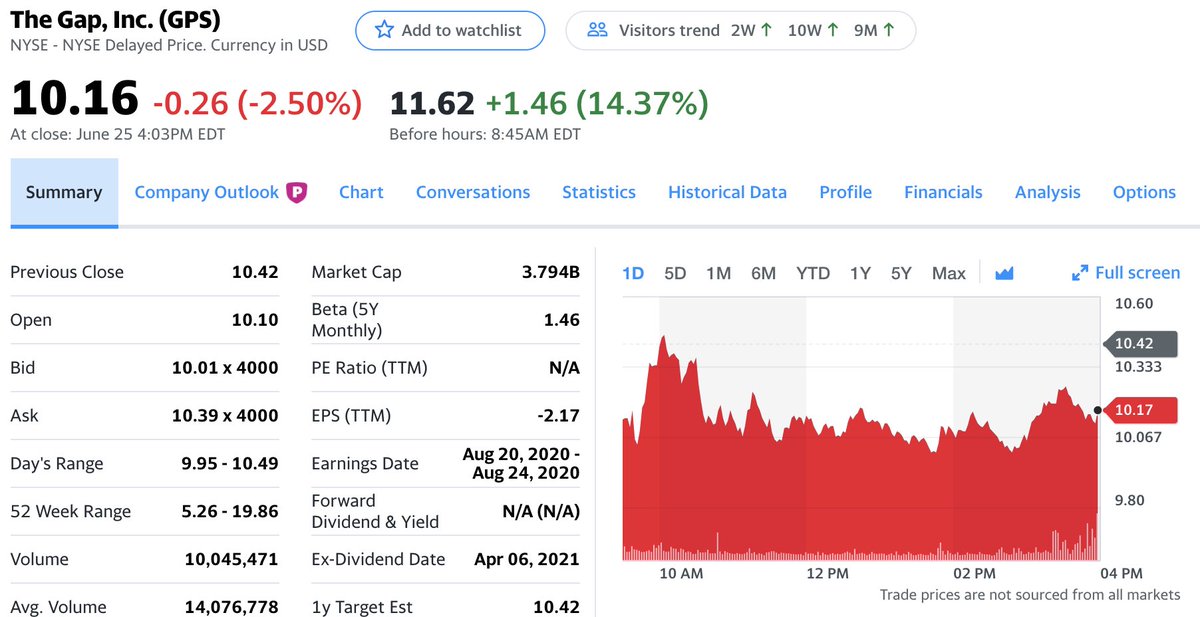The width and height of the screenshot is (1200, 617).
Task: Switch chart type with the mountain chart icon
Action: click(1004, 273)
